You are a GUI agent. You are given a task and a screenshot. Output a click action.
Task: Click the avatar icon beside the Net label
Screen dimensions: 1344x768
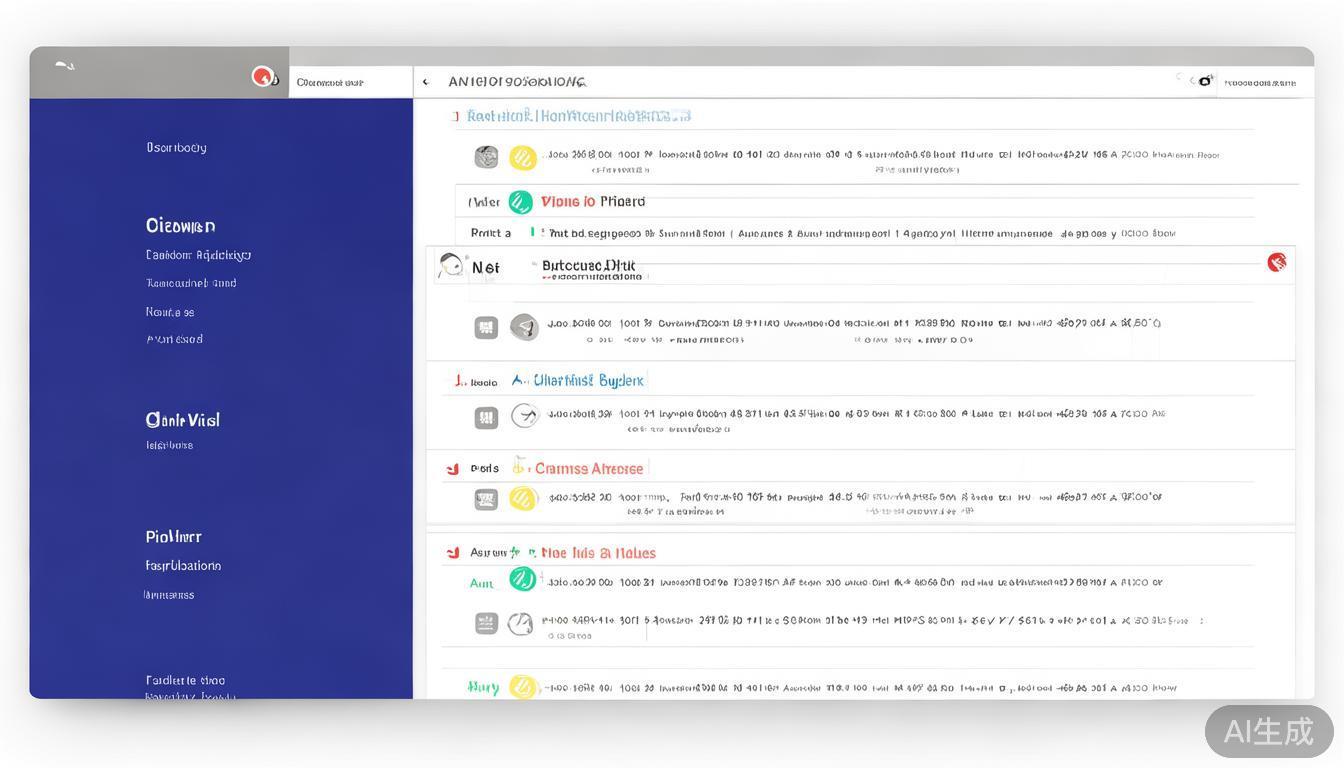[451, 266]
